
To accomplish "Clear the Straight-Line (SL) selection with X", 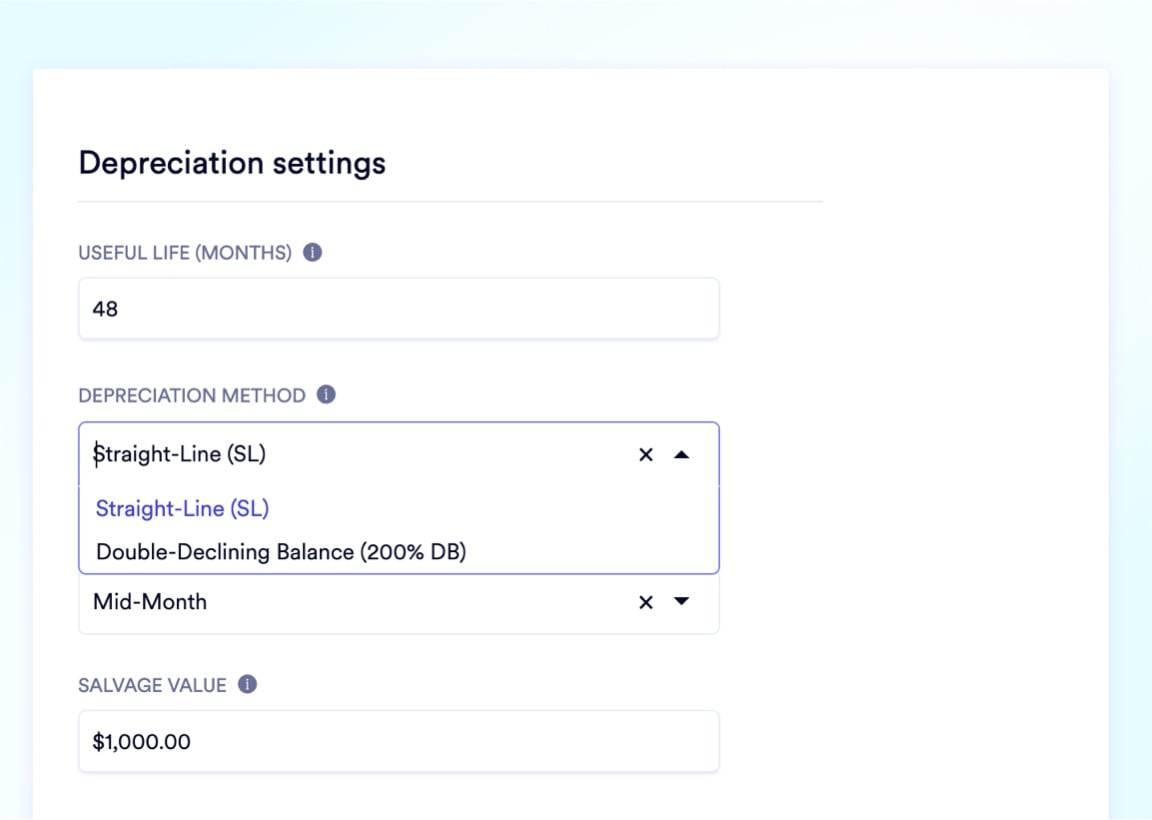I will coord(646,455).
